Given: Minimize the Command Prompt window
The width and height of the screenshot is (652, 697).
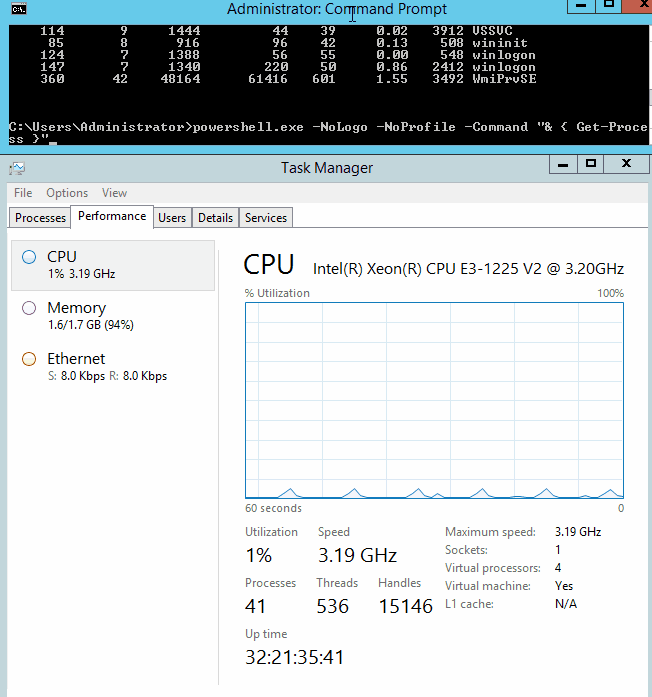Looking at the screenshot, I should click(x=581, y=6).
